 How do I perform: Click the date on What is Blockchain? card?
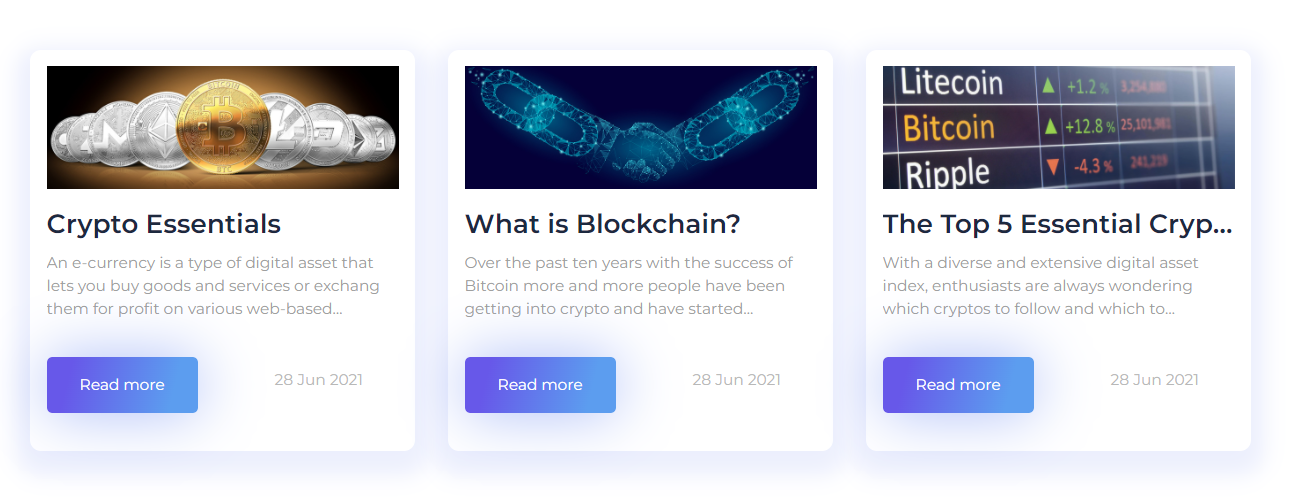[x=736, y=380]
